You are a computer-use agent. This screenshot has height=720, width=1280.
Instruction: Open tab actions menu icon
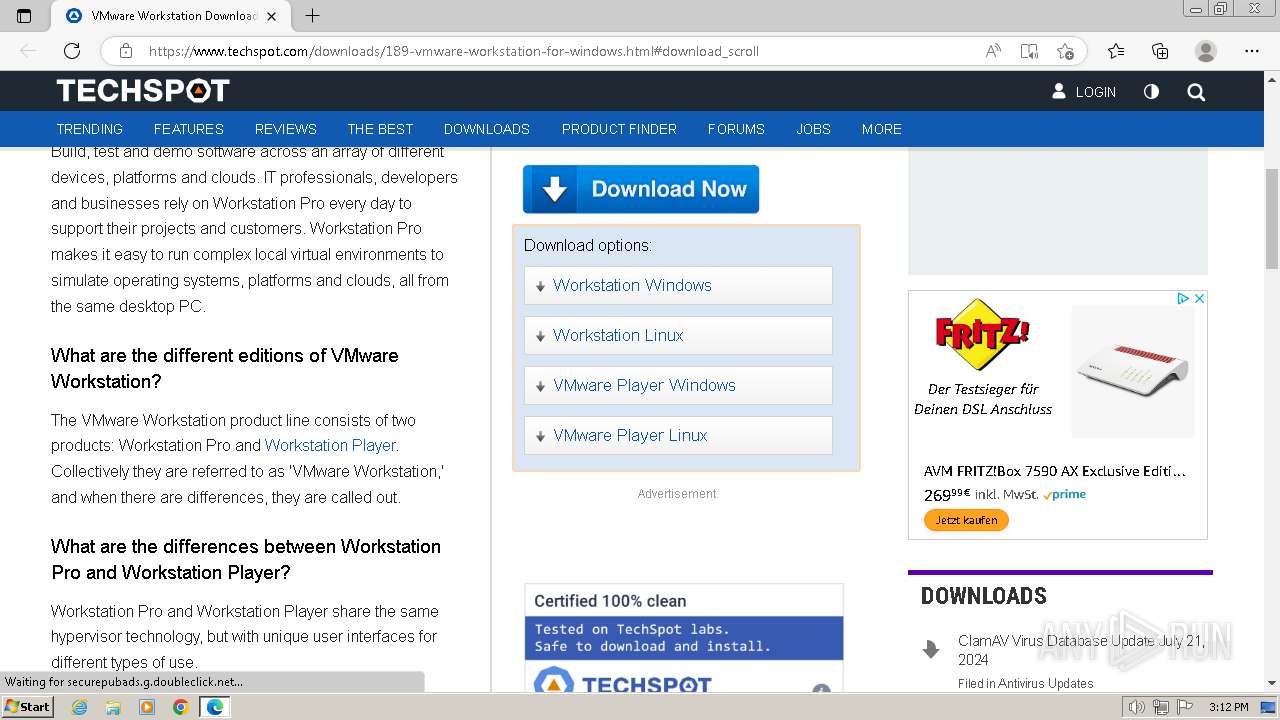pyautogui.click(x=25, y=16)
